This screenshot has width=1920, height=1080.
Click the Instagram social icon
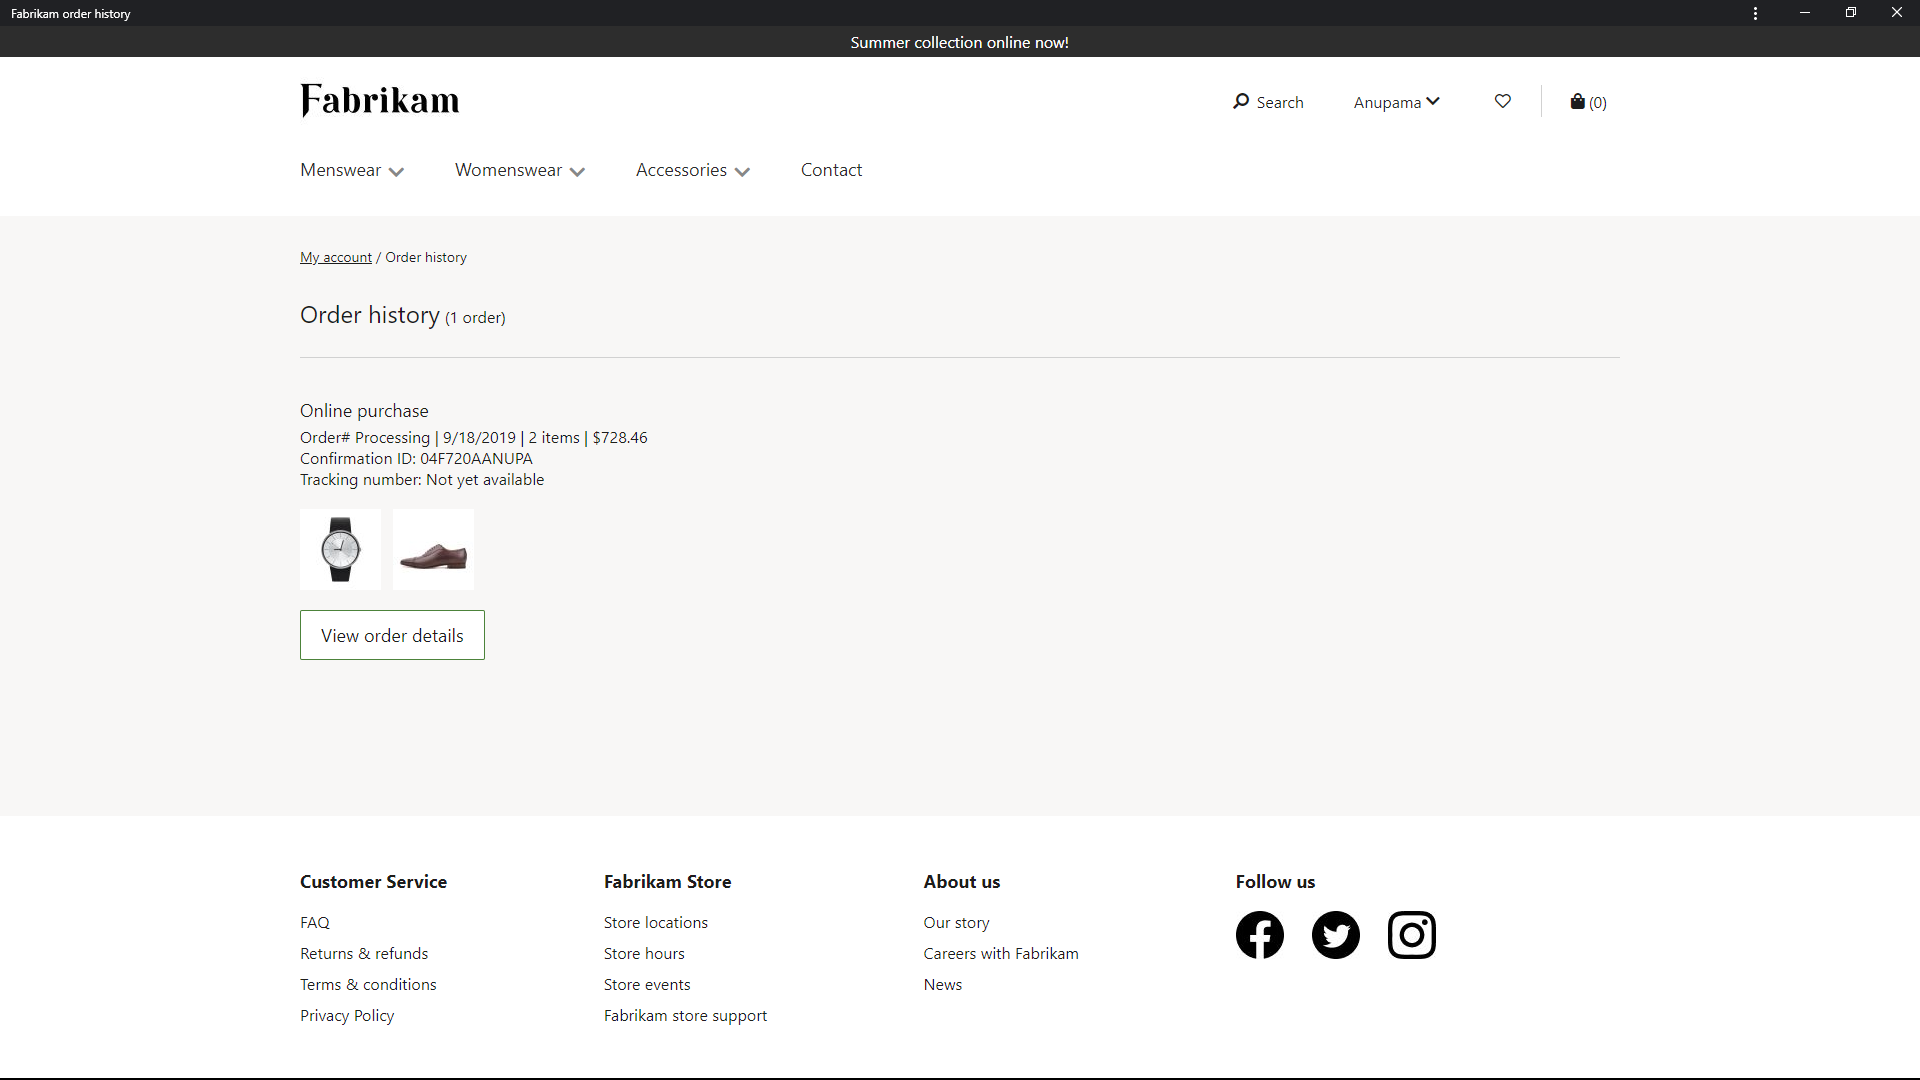click(1411, 934)
